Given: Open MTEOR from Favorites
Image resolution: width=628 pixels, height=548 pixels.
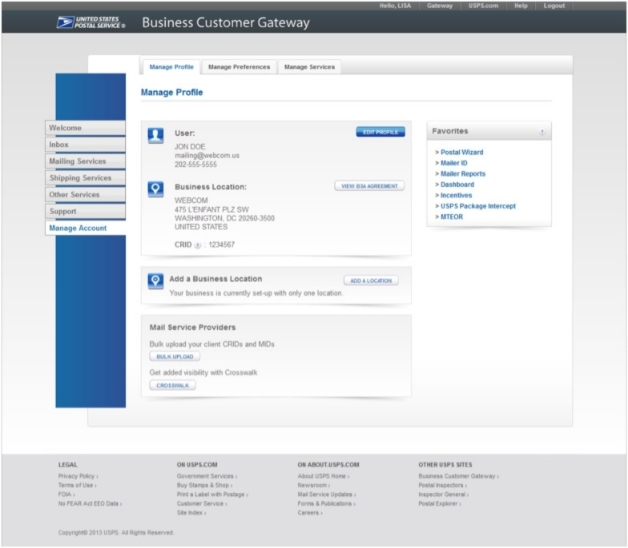Looking at the screenshot, I should pos(451,217).
